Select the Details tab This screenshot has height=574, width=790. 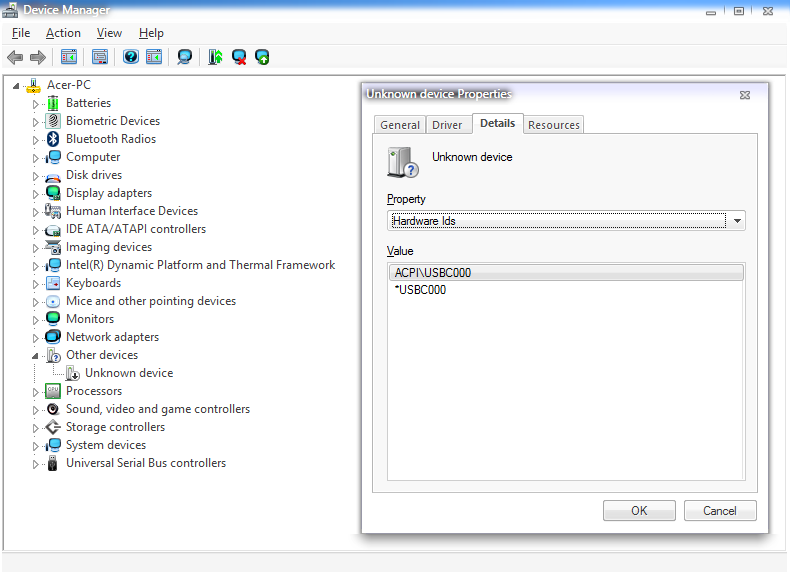(x=497, y=123)
